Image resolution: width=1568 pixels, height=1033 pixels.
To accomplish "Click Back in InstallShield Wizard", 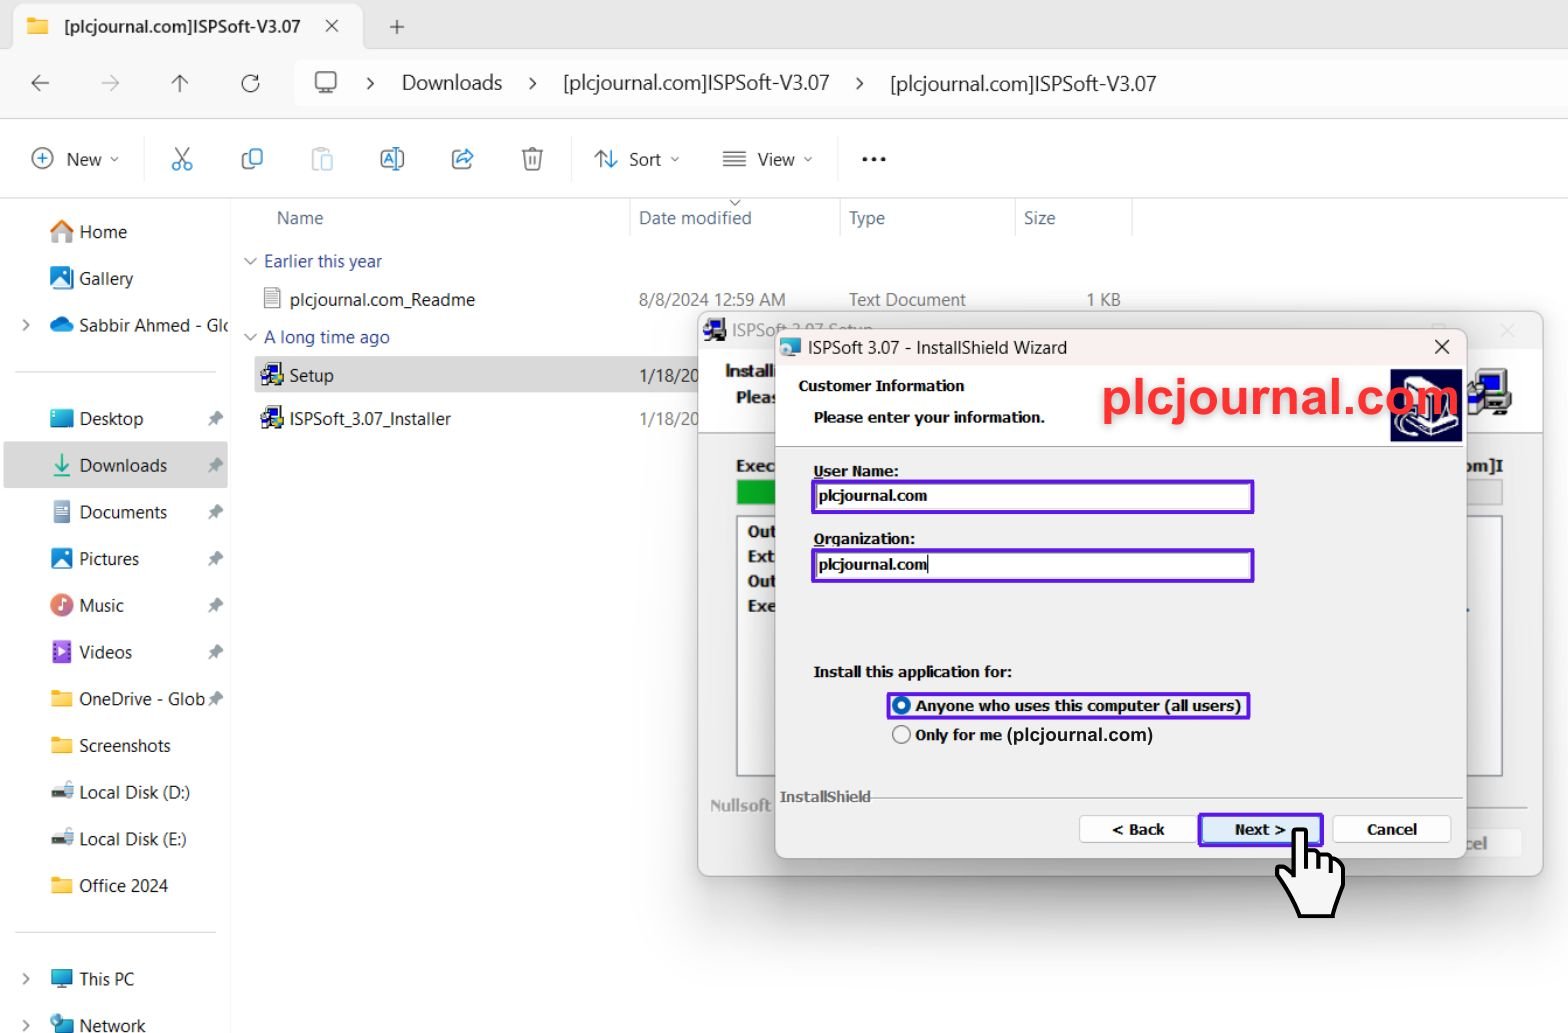I will (1138, 829).
